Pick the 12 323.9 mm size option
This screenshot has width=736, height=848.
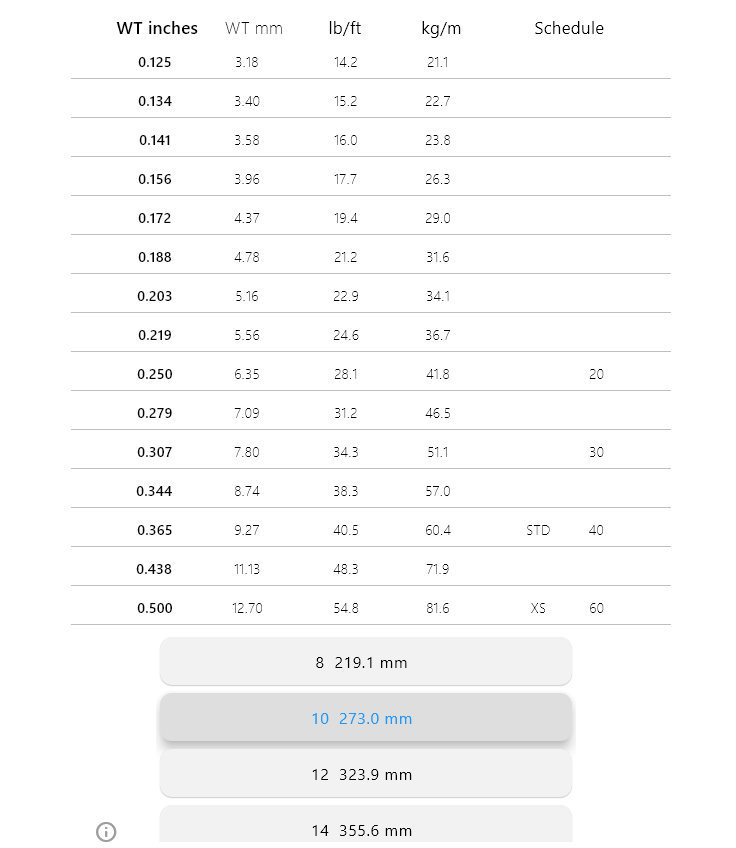pos(366,774)
